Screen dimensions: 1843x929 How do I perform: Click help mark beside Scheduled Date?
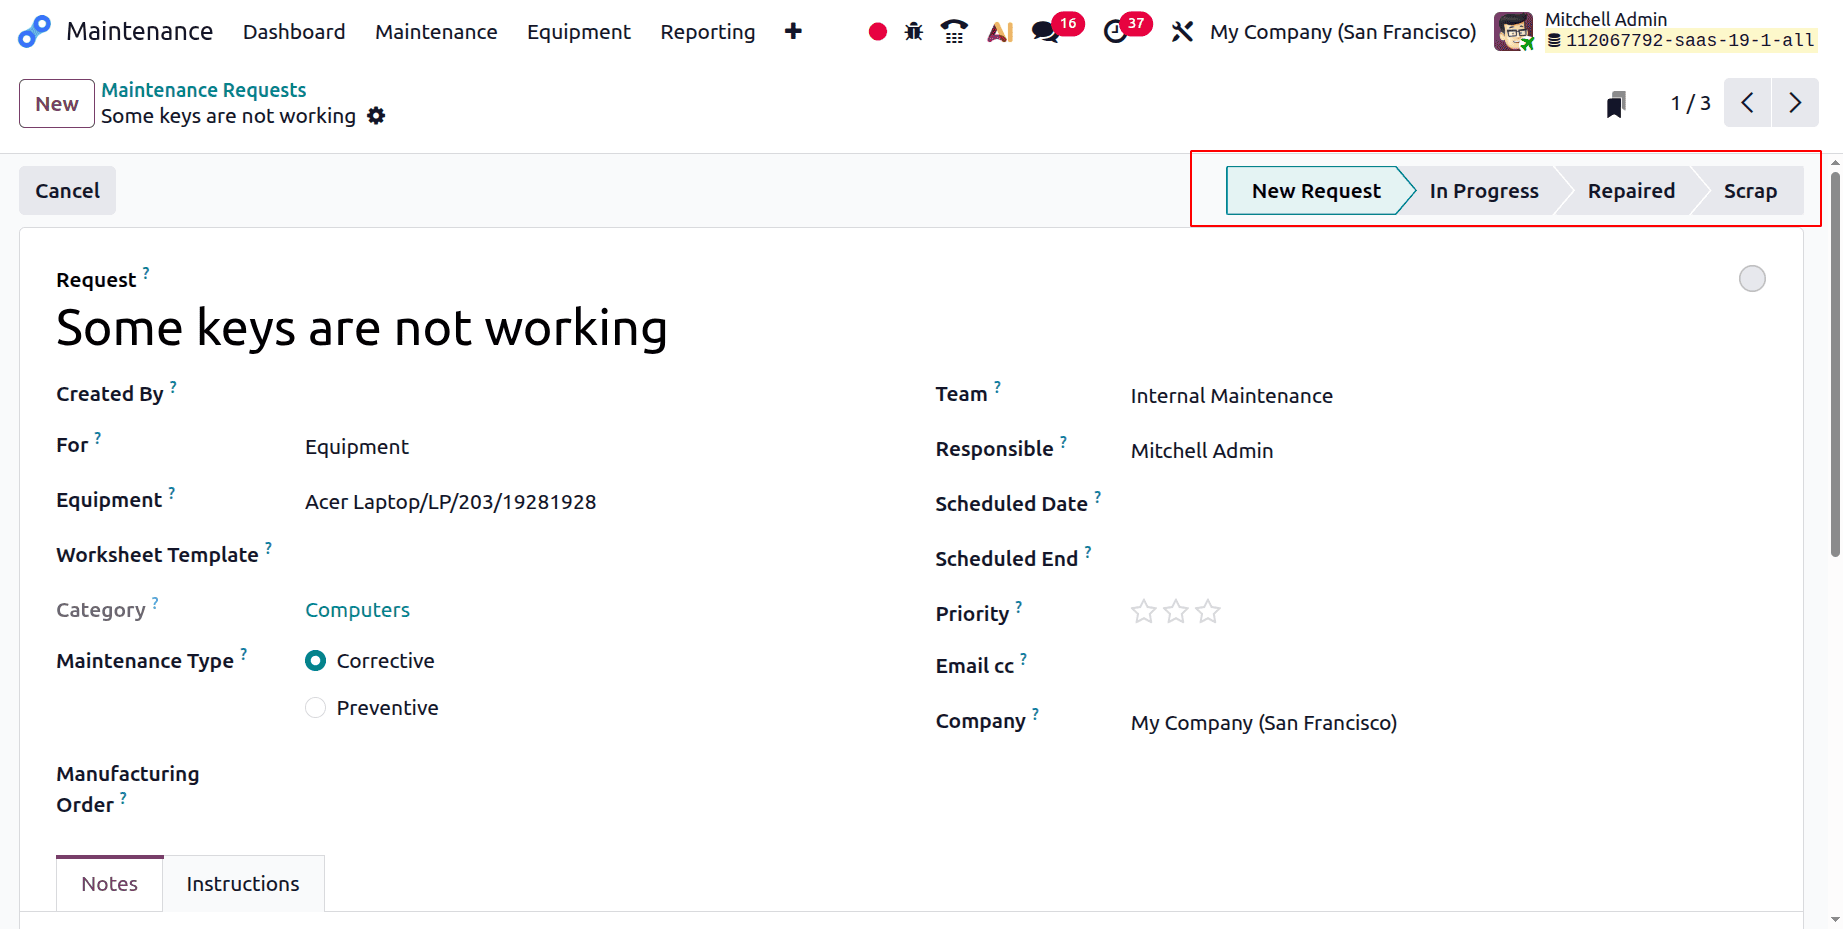pyautogui.click(x=1097, y=496)
